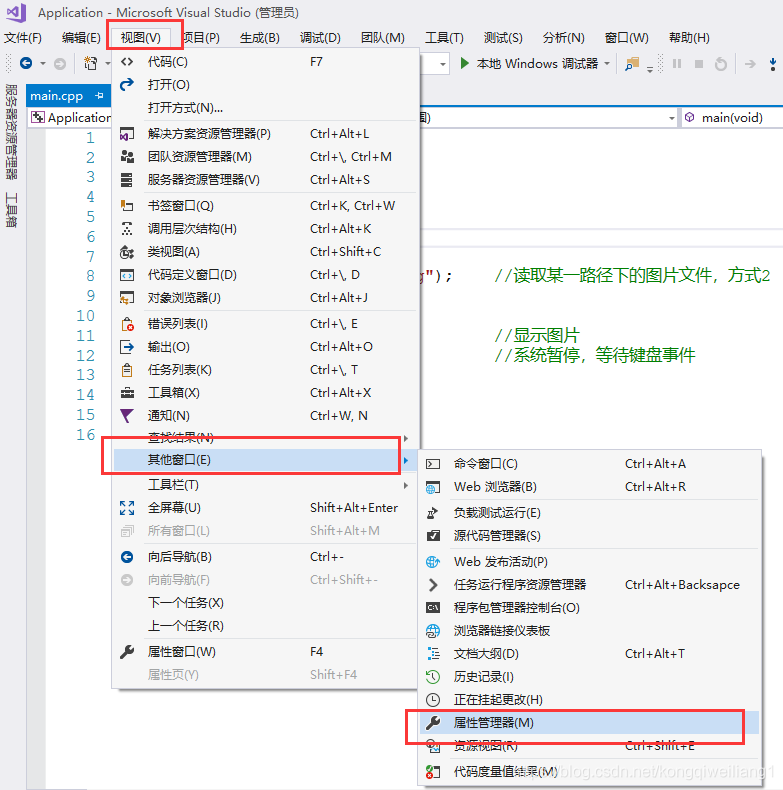
Task: Open the 调试(D) menu
Action: click(320, 38)
